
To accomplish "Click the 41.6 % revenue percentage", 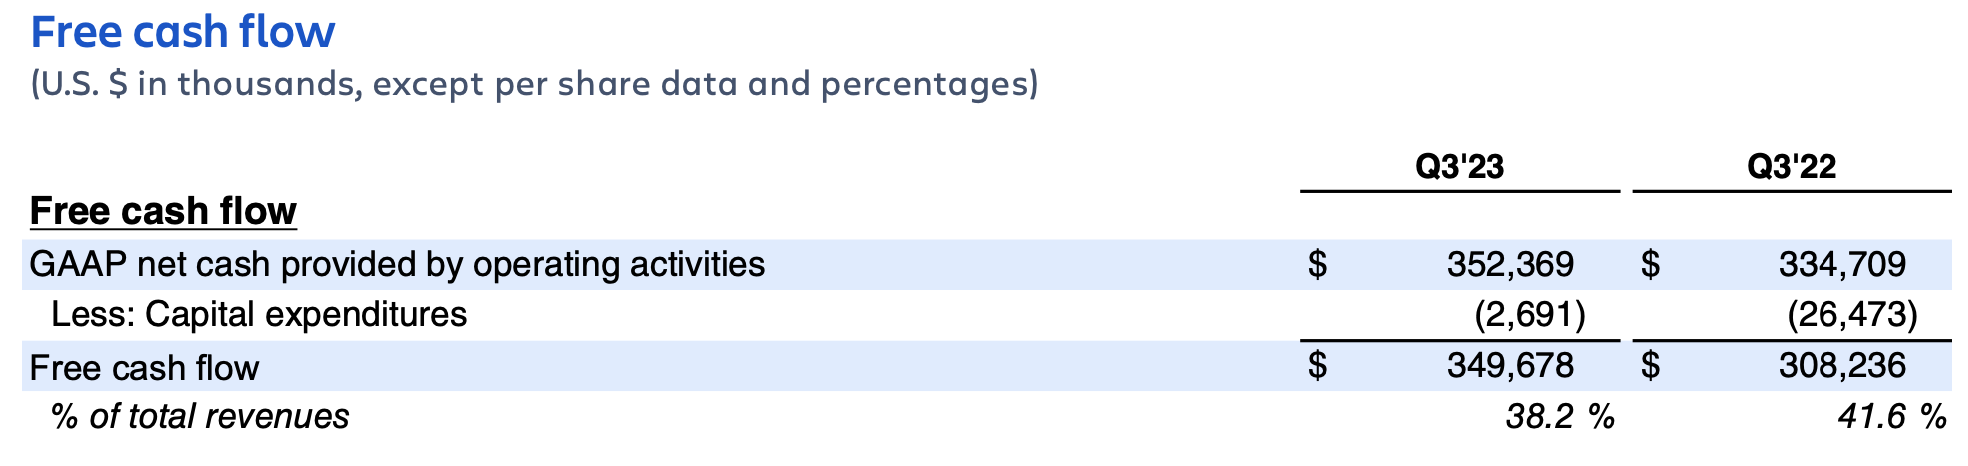I will point(1892,416).
